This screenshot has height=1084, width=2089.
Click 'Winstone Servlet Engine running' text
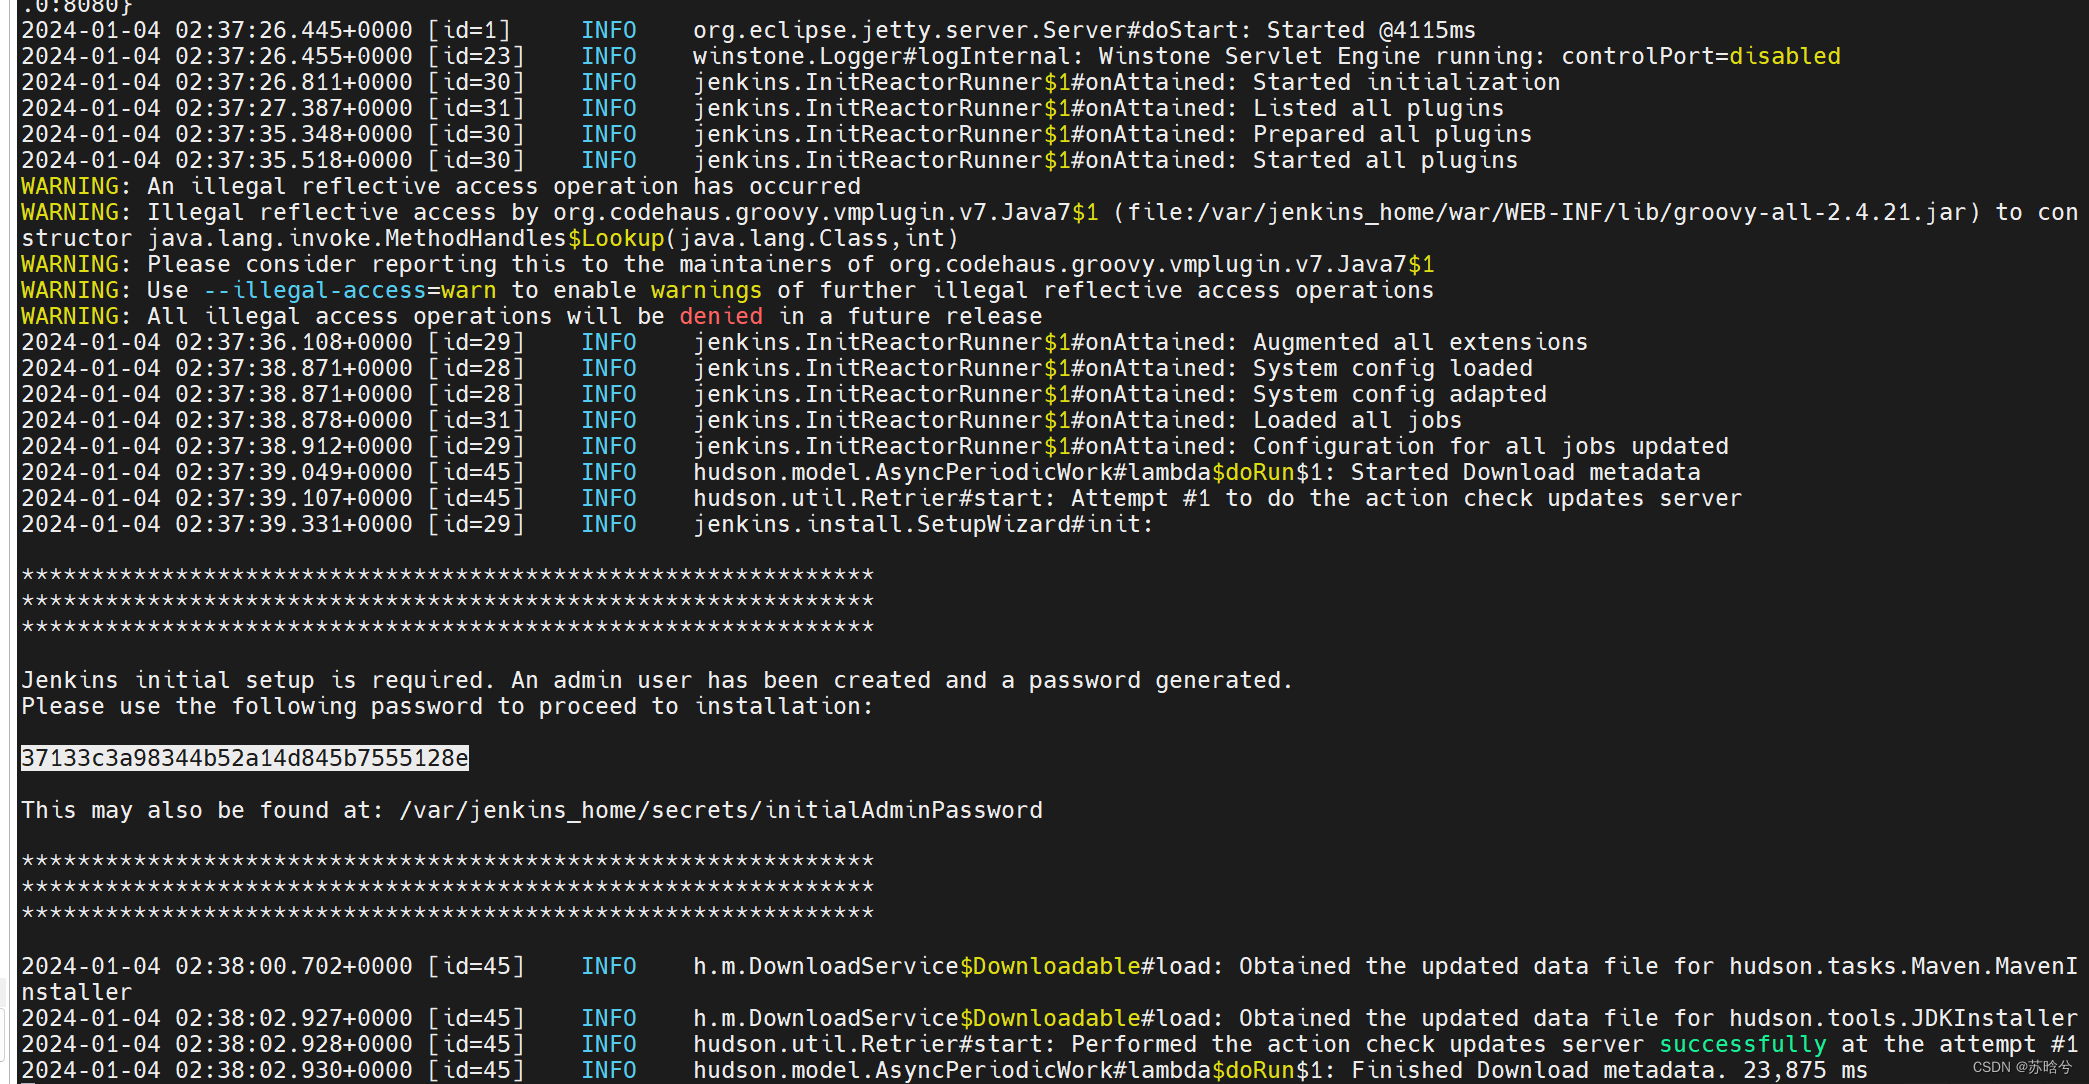coord(1316,56)
